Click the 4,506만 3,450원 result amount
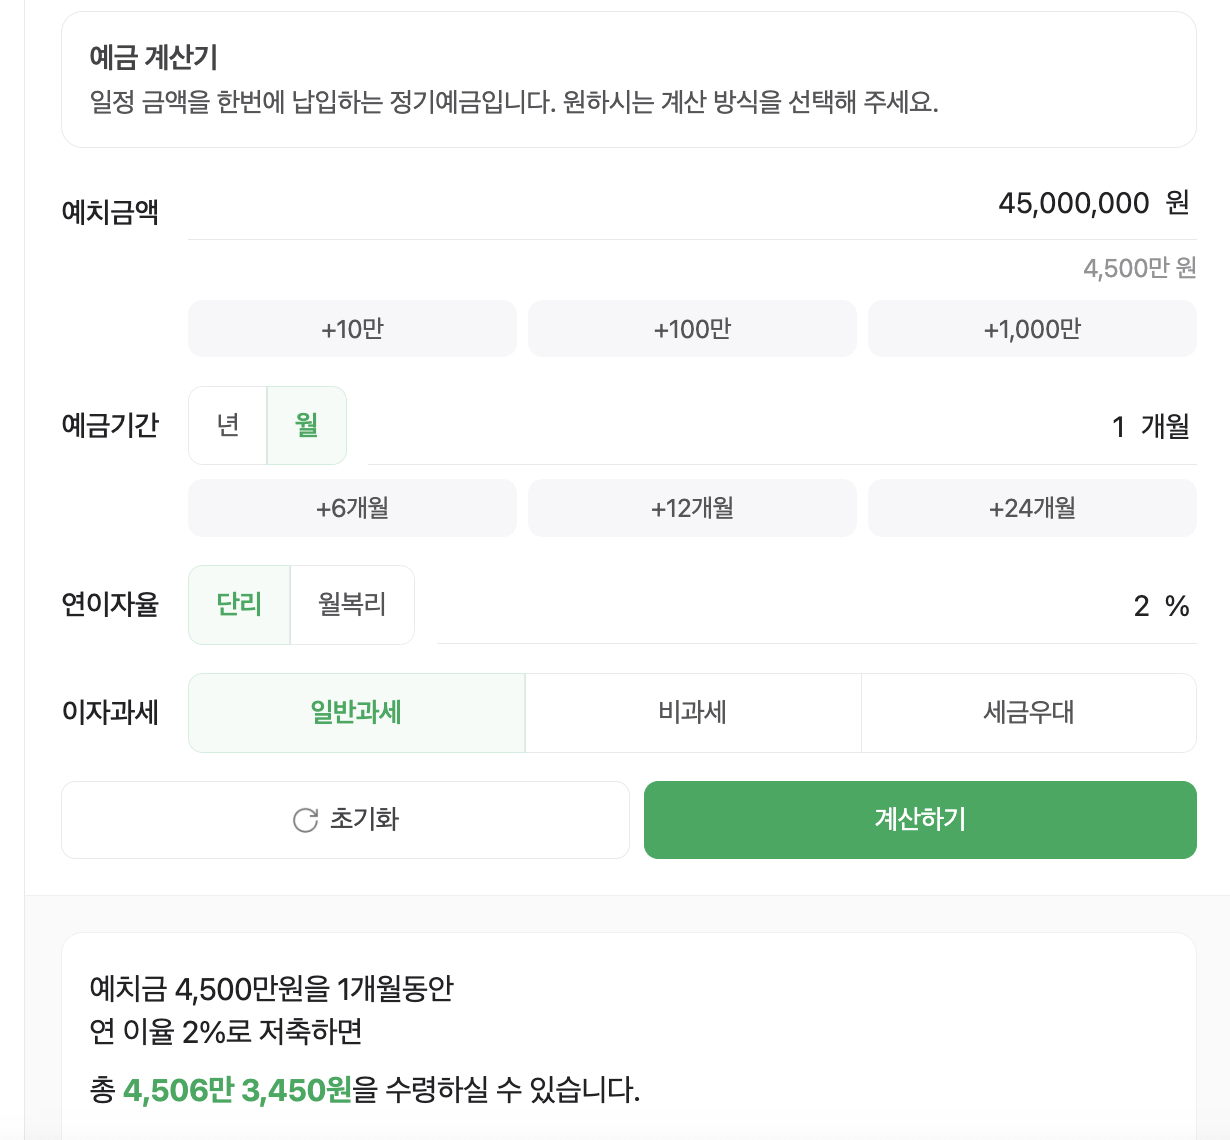The width and height of the screenshot is (1230, 1140). [237, 1089]
